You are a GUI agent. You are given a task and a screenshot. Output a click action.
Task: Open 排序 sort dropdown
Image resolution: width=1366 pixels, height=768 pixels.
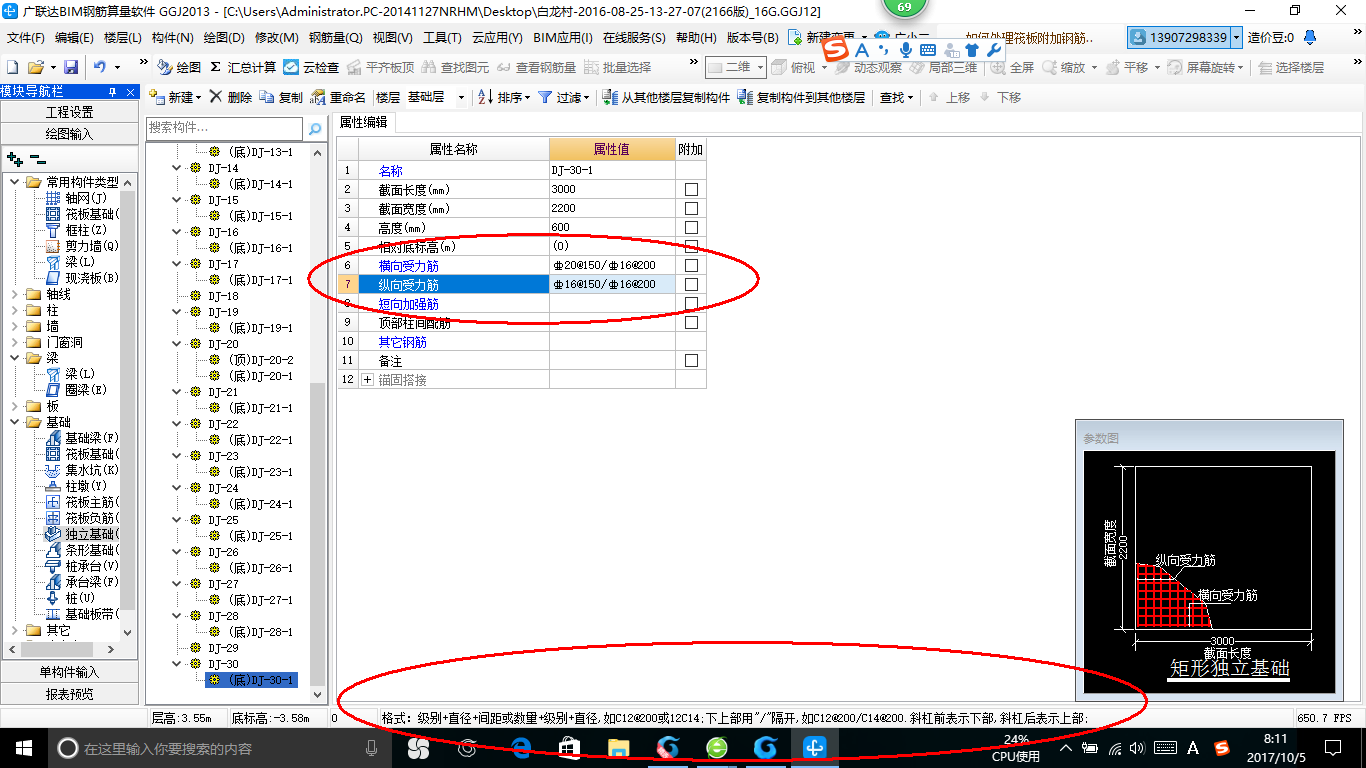click(504, 97)
